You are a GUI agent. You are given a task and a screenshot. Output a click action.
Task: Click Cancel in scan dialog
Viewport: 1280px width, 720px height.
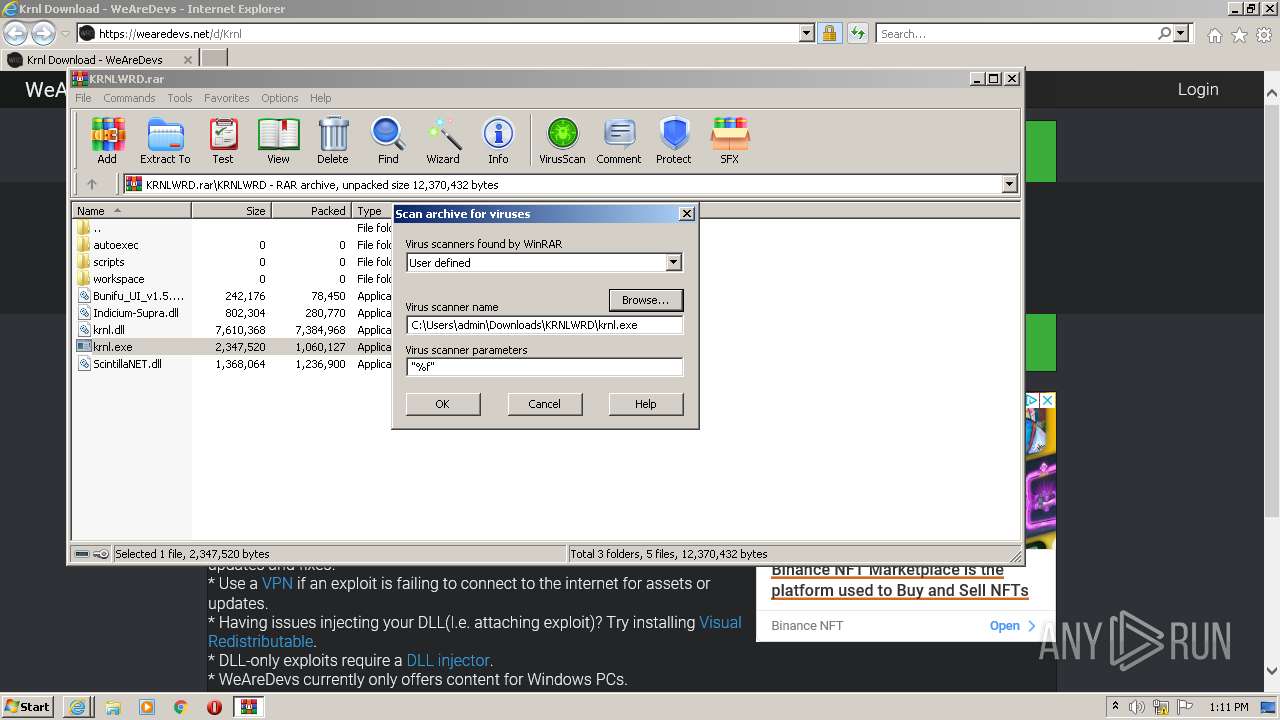(x=544, y=404)
